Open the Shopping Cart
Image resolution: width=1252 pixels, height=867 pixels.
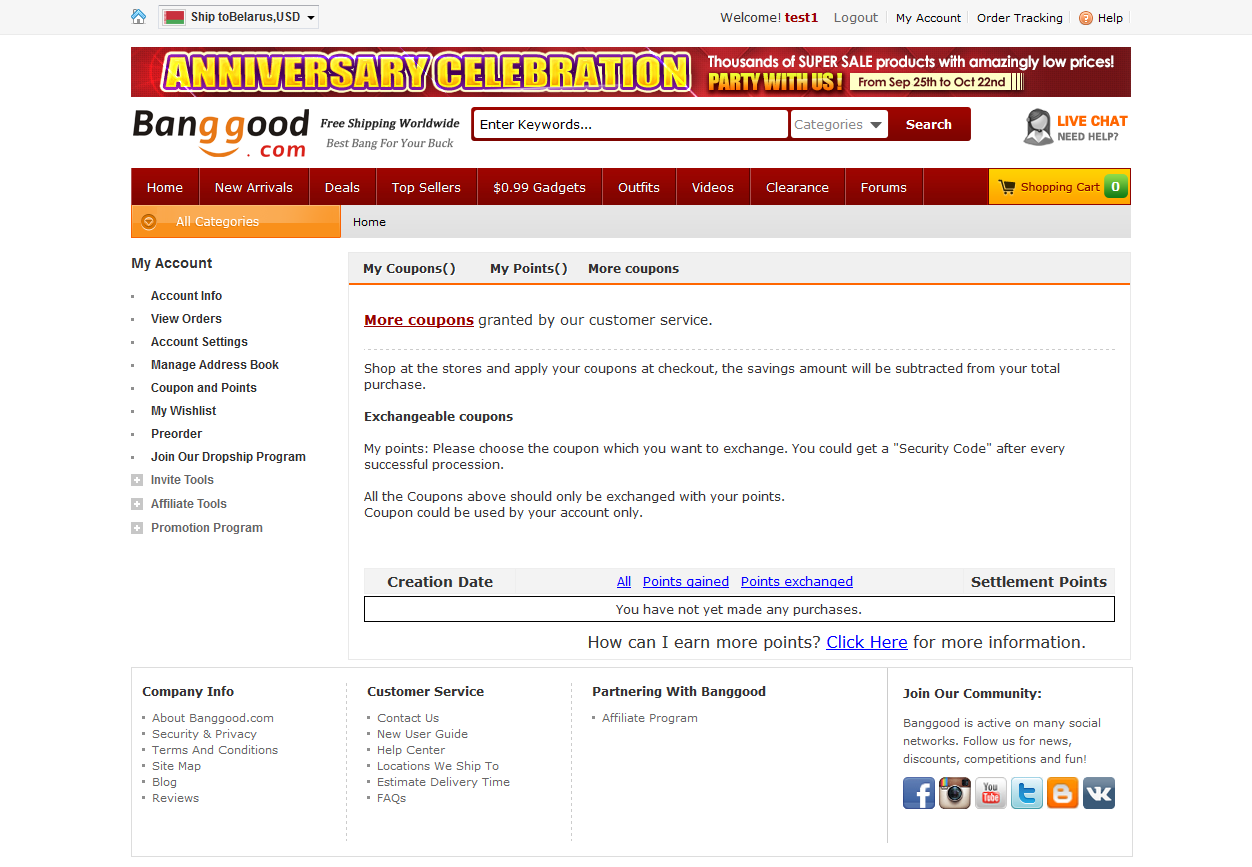click(x=1059, y=187)
